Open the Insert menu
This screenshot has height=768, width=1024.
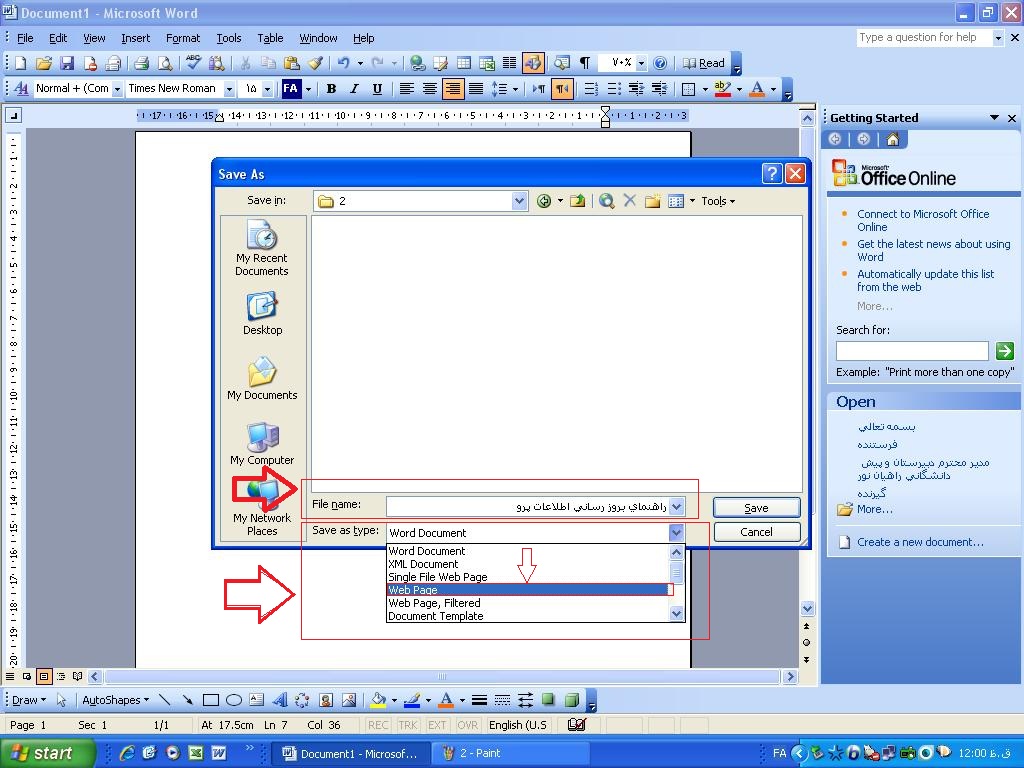[135, 38]
